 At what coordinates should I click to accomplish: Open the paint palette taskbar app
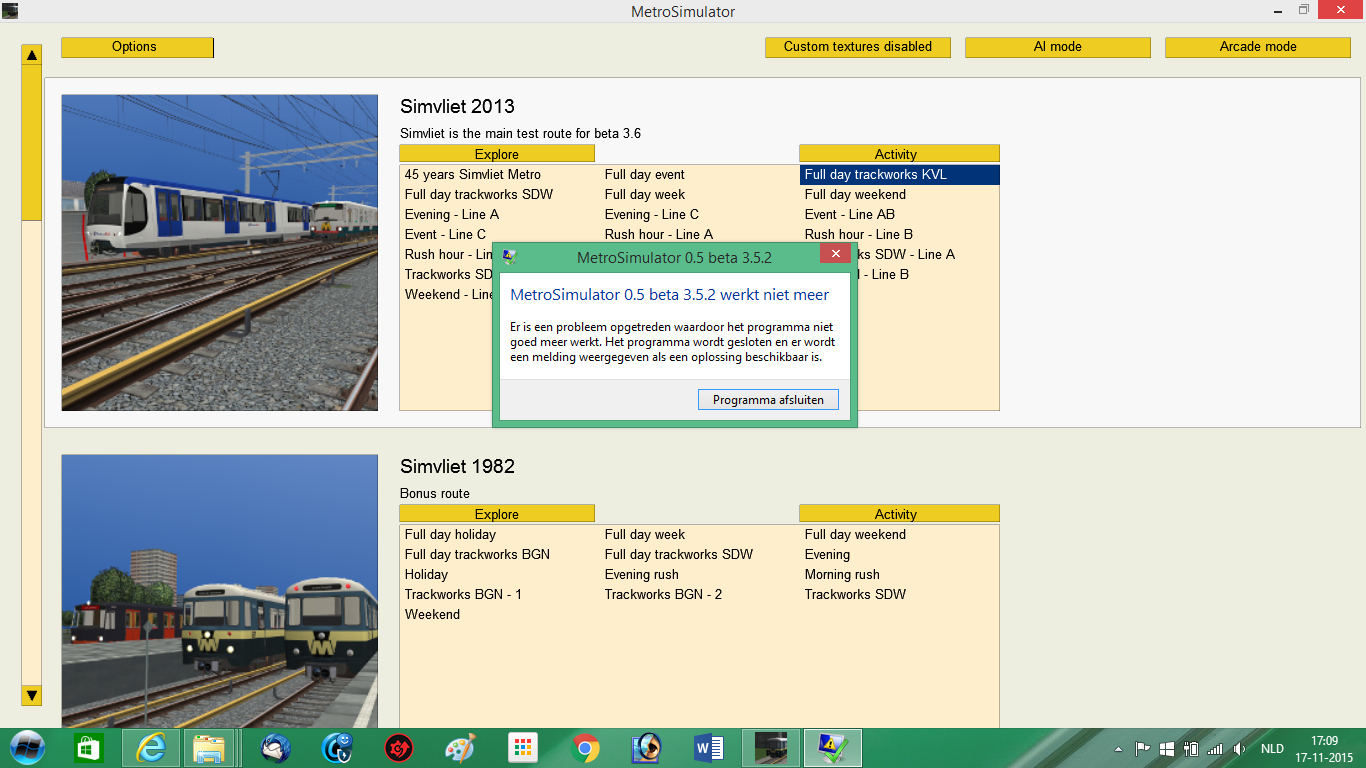click(x=461, y=747)
